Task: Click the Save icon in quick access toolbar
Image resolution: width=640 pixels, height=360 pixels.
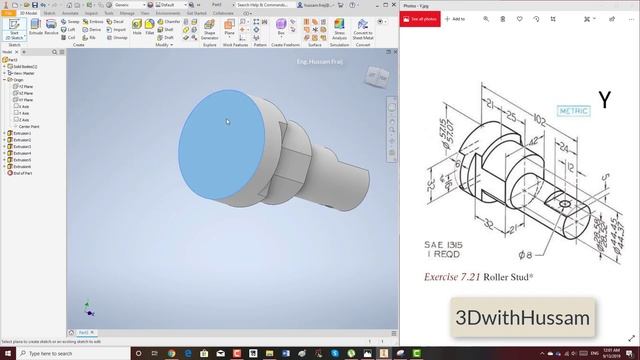Action: coord(35,5)
